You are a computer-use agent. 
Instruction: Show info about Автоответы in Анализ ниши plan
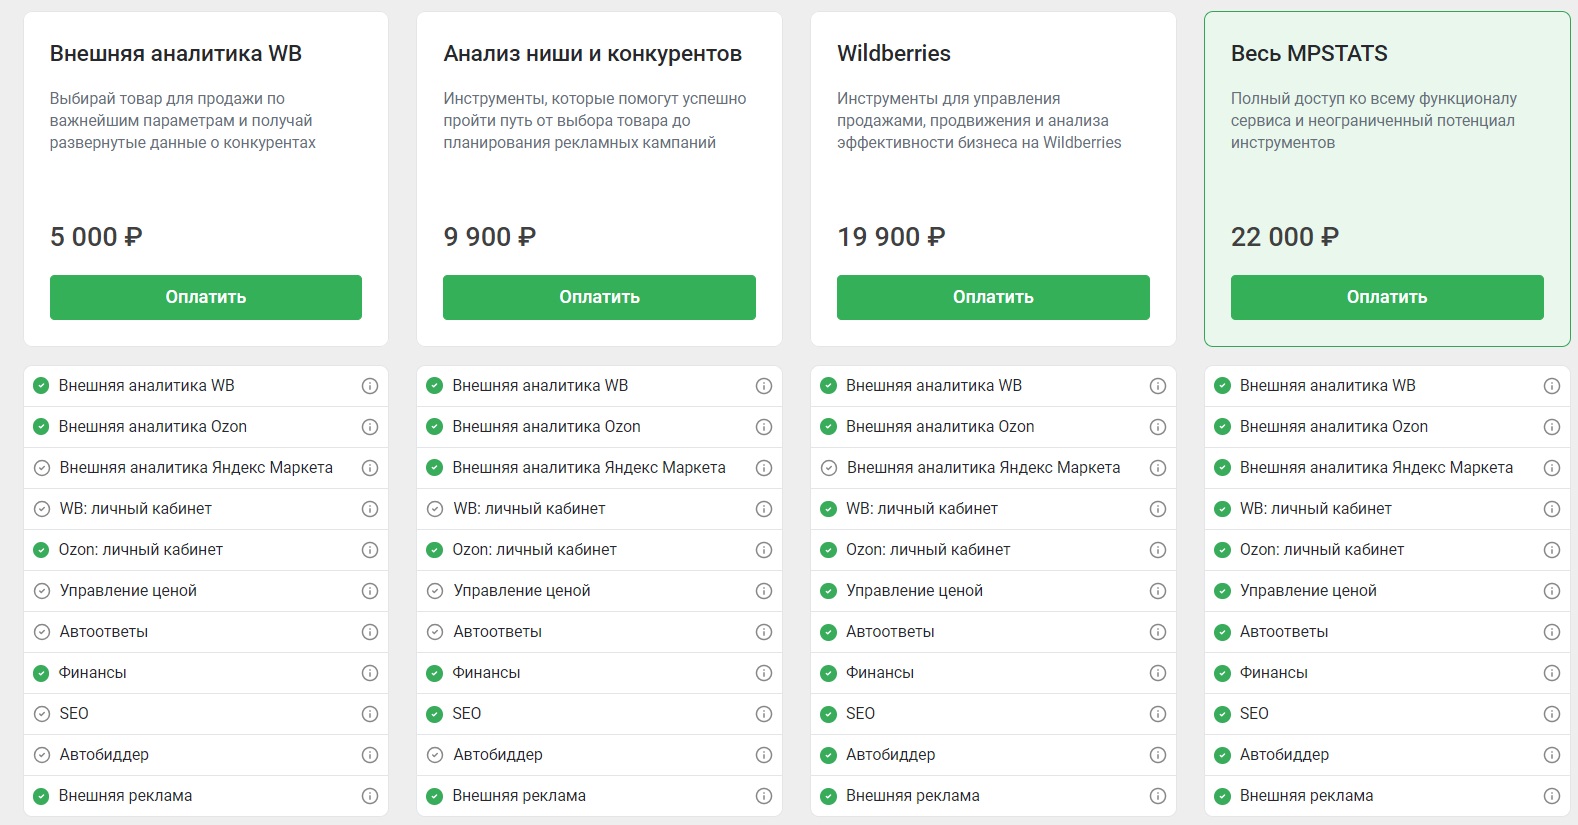(x=764, y=631)
